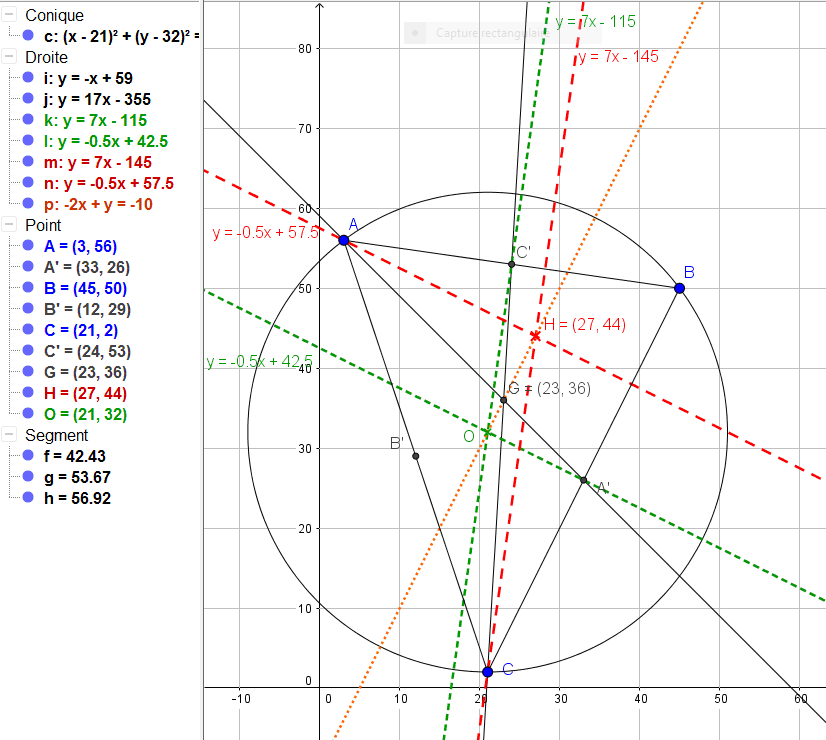Screen dimensions: 826x740
Task: Click red cross marker H in graph
Action: [x=535, y=336]
